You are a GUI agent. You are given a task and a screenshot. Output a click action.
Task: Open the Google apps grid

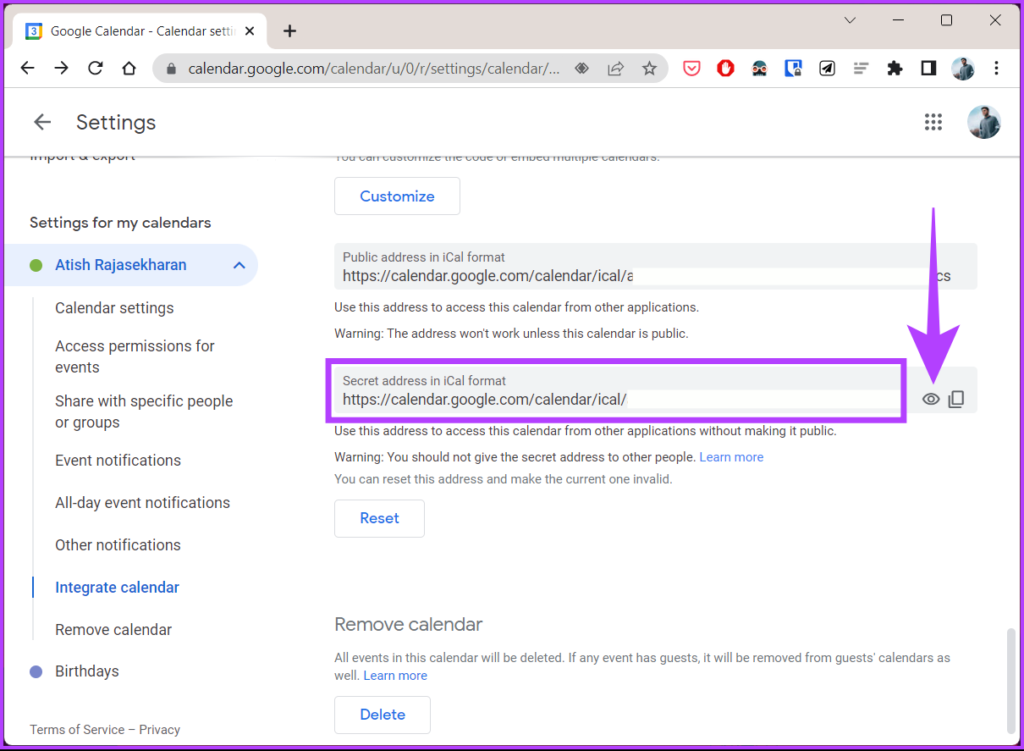click(x=933, y=122)
